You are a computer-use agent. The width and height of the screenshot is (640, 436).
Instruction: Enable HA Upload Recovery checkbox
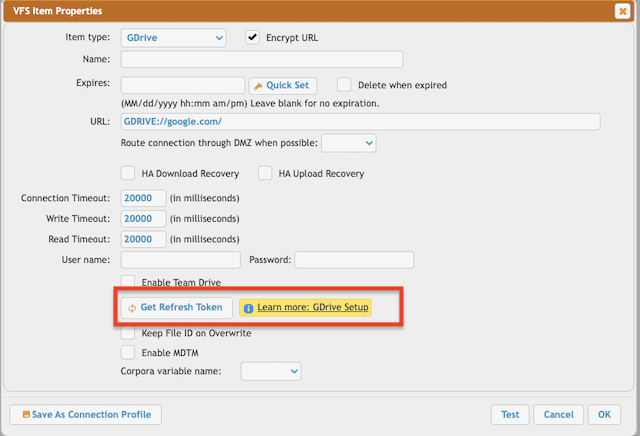(x=265, y=173)
